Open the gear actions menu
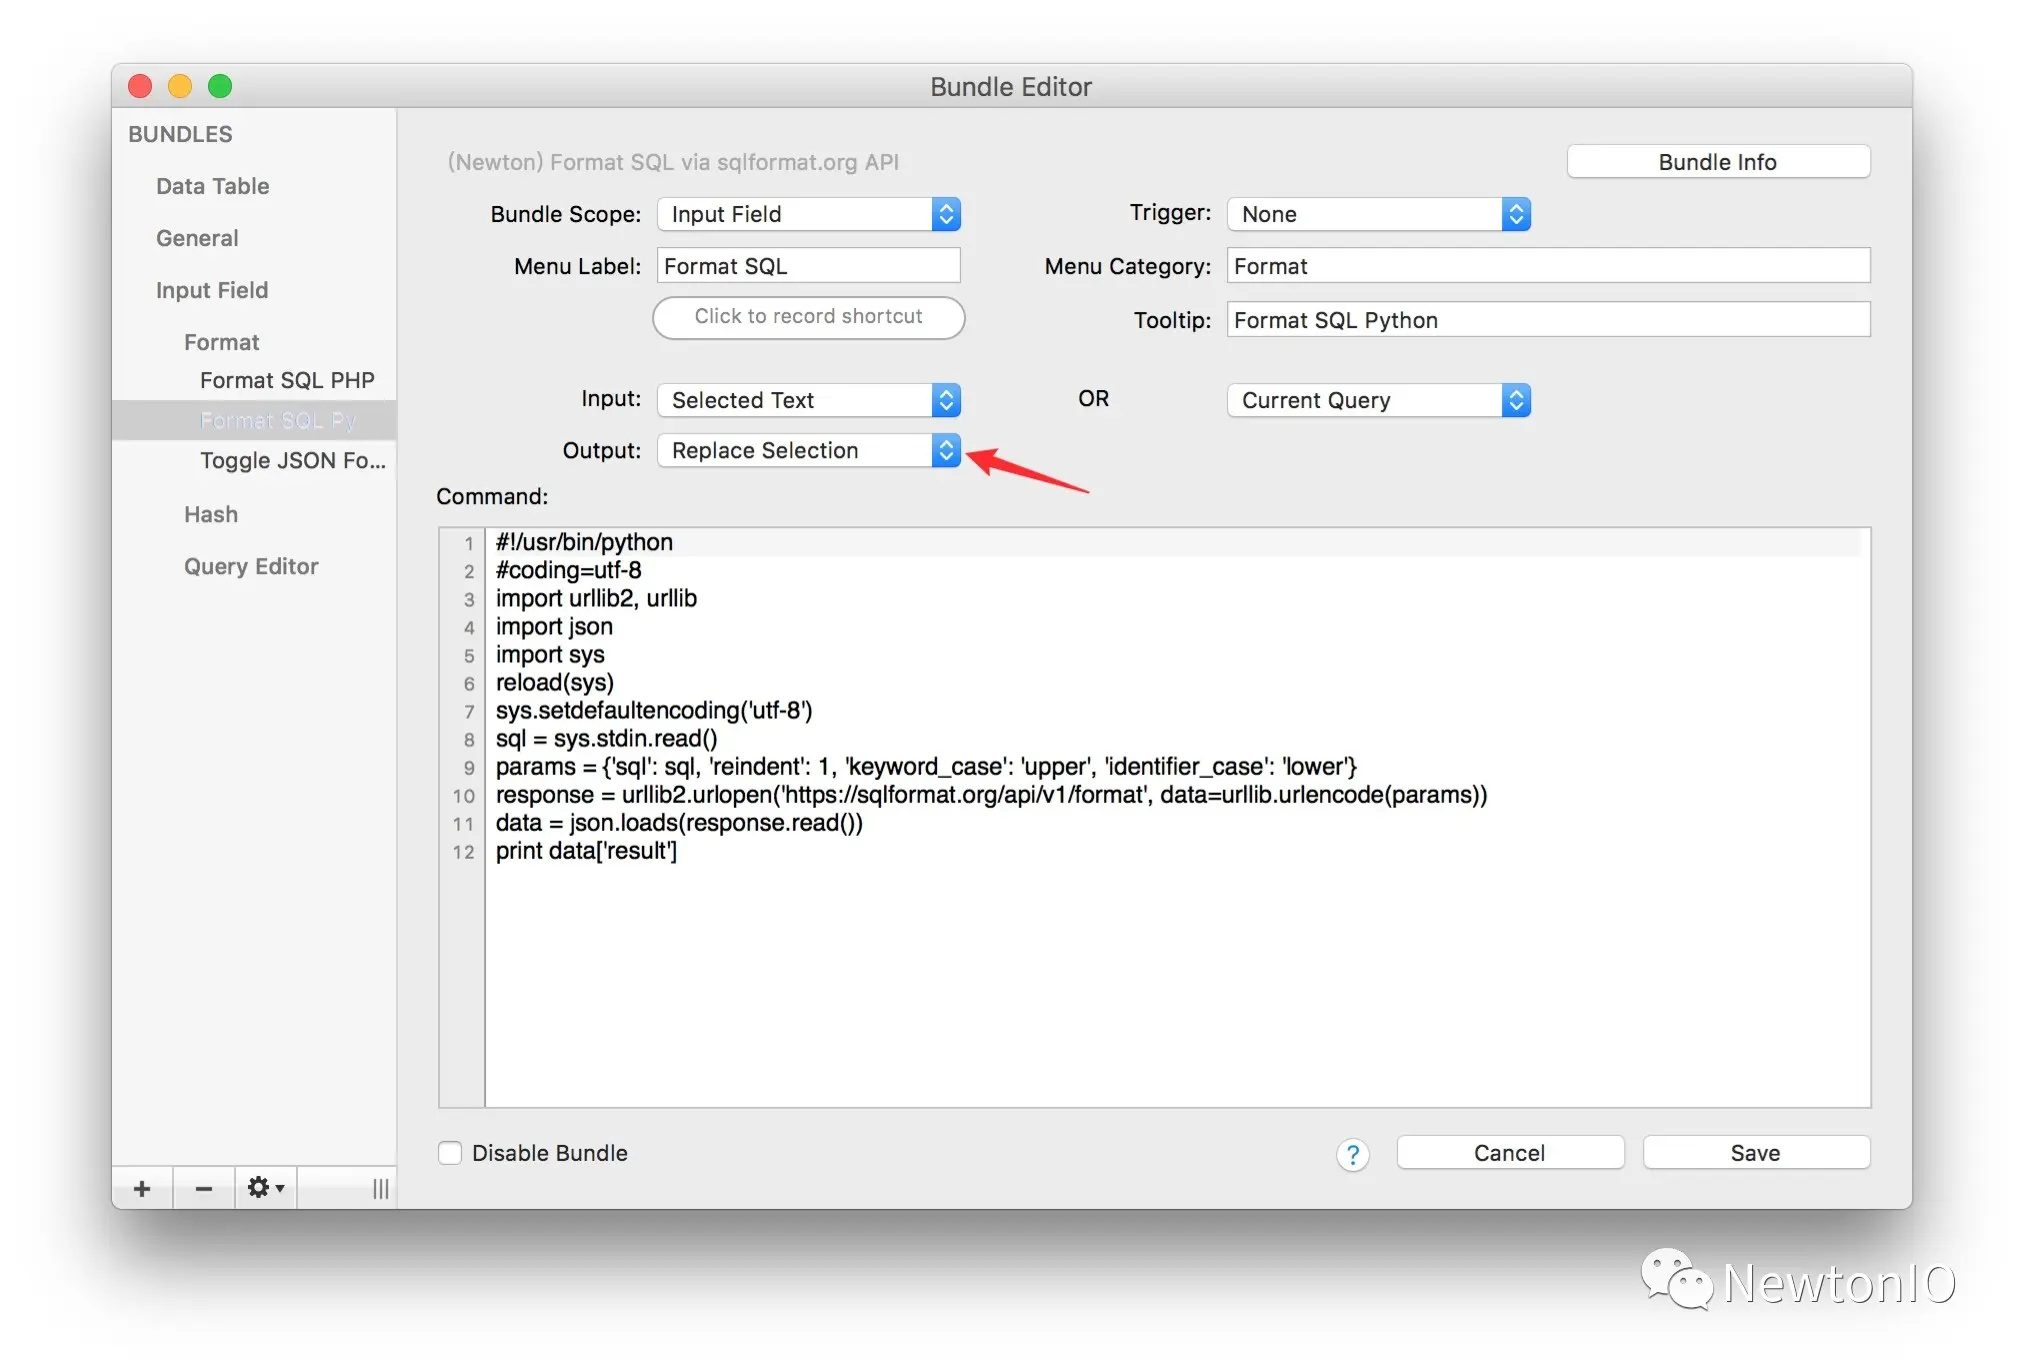This screenshot has width=2024, height=1369. point(266,1188)
